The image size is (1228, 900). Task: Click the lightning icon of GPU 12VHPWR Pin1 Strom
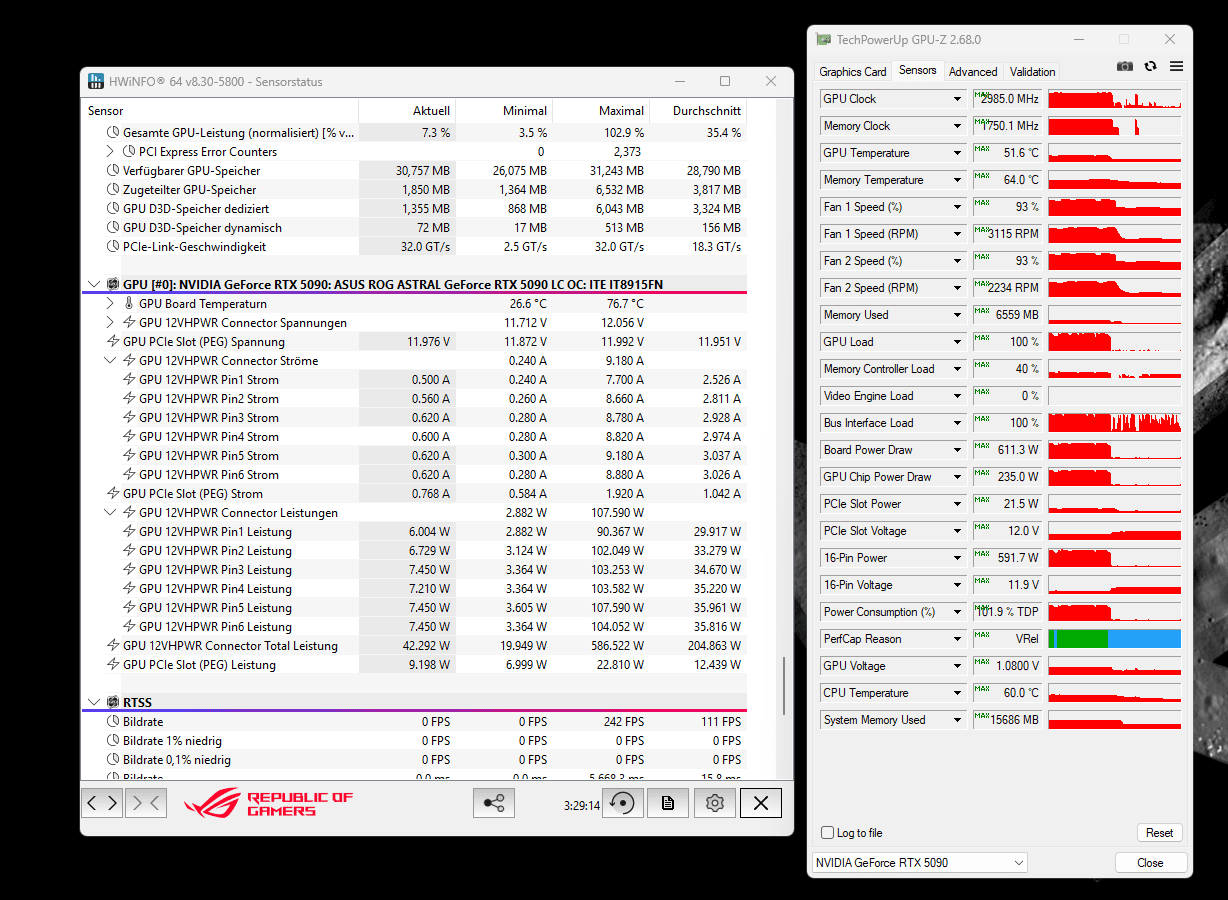[129, 380]
